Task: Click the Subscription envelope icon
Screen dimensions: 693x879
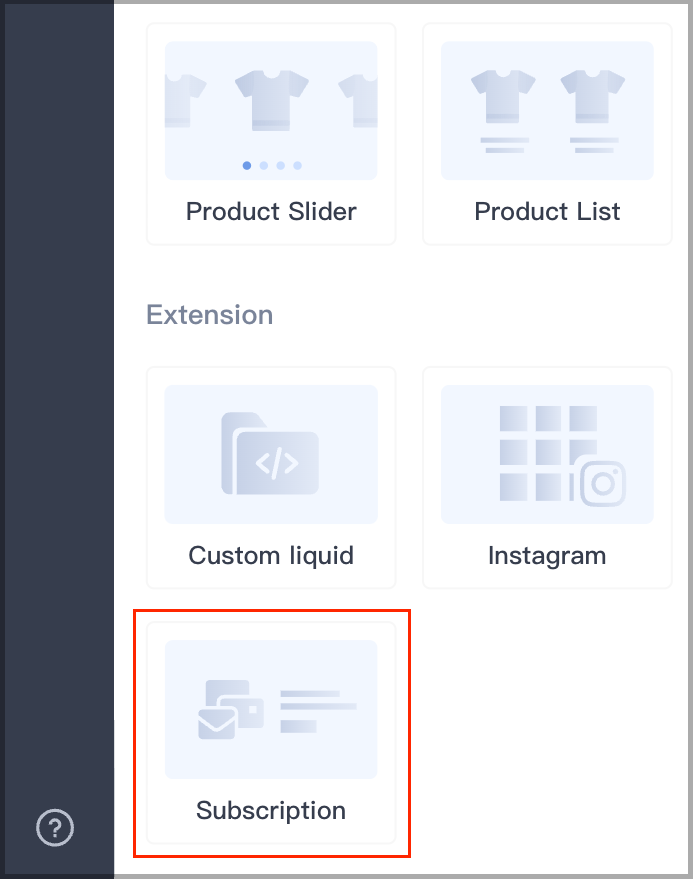Action: (x=217, y=724)
